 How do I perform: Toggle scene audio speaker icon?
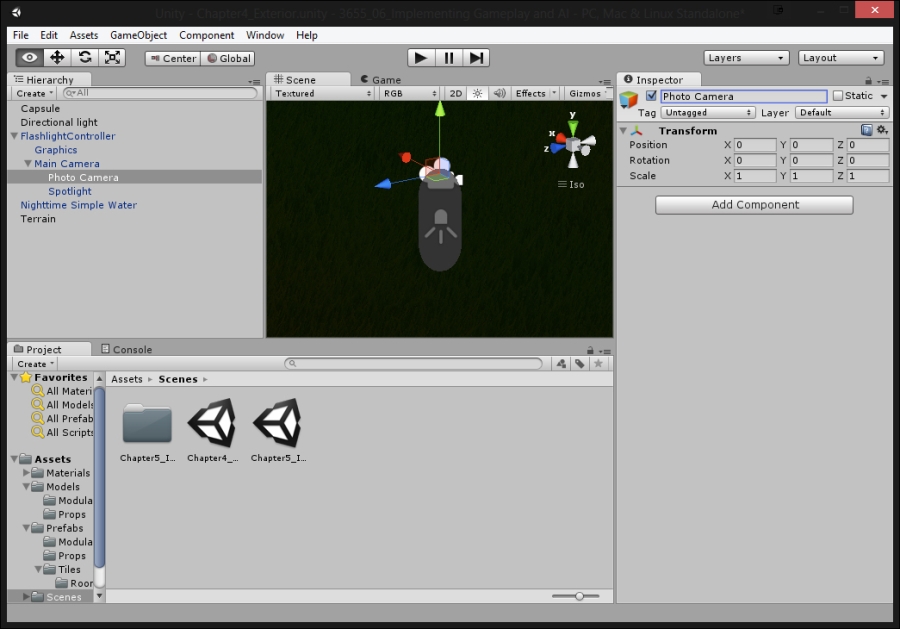tap(499, 94)
